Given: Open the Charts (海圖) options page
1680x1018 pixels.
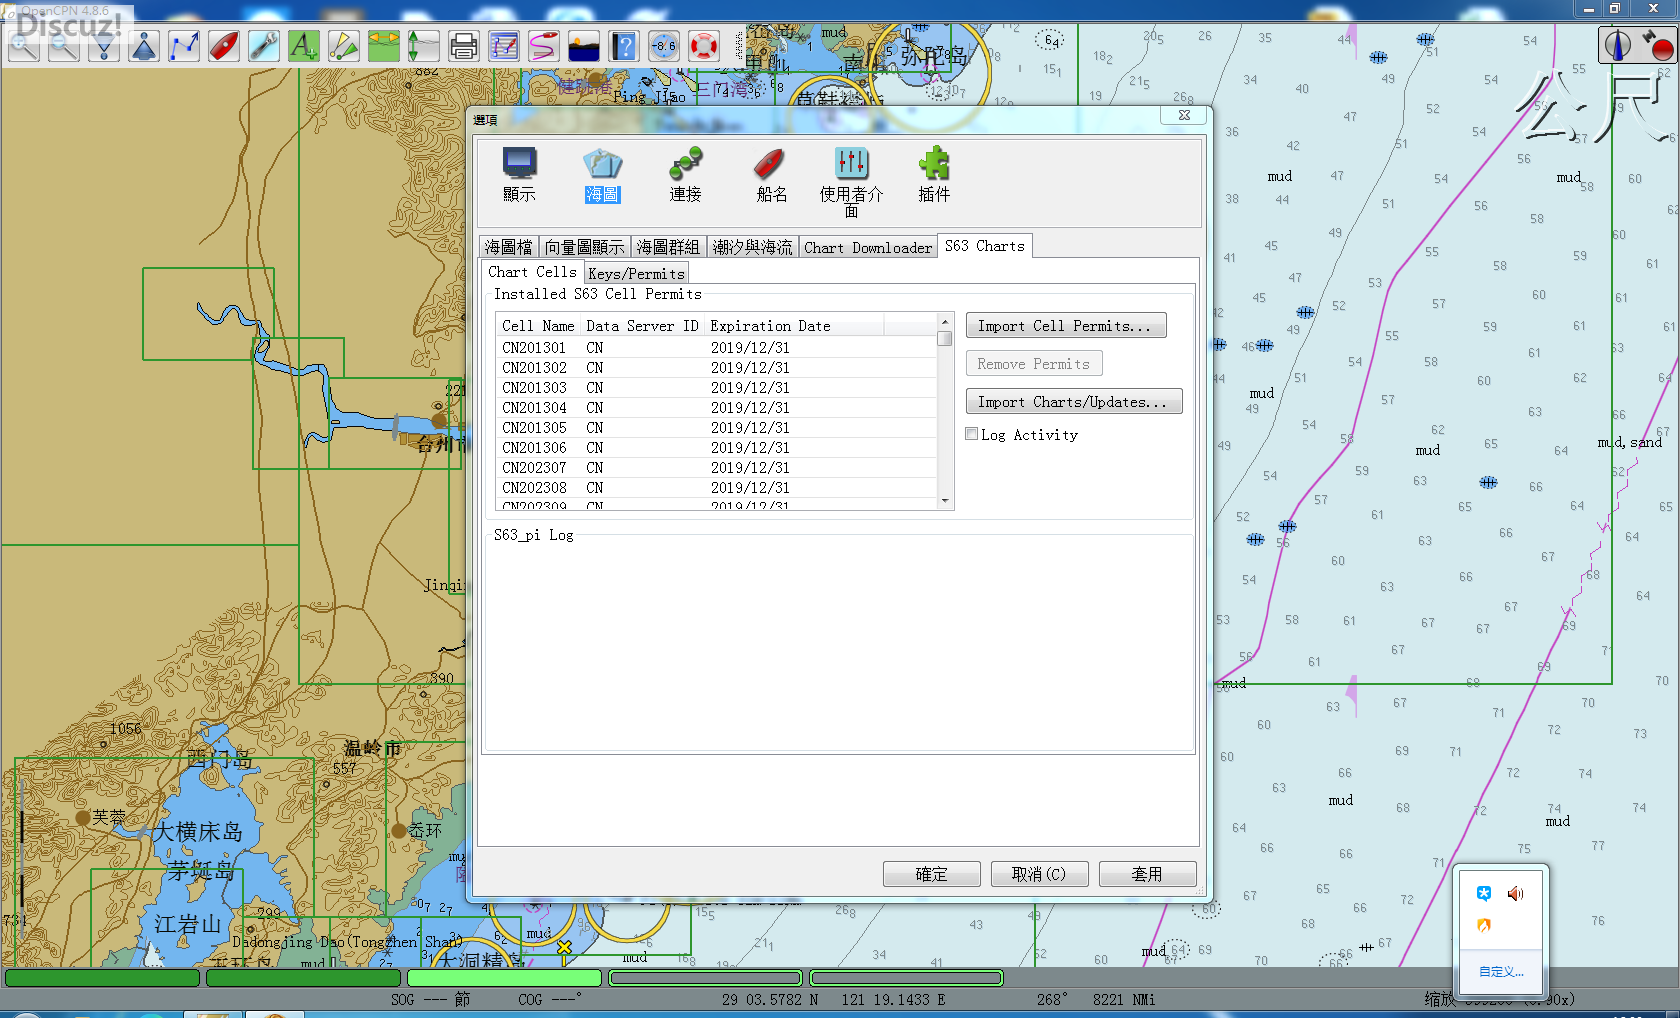Looking at the screenshot, I should [x=603, y=175].
